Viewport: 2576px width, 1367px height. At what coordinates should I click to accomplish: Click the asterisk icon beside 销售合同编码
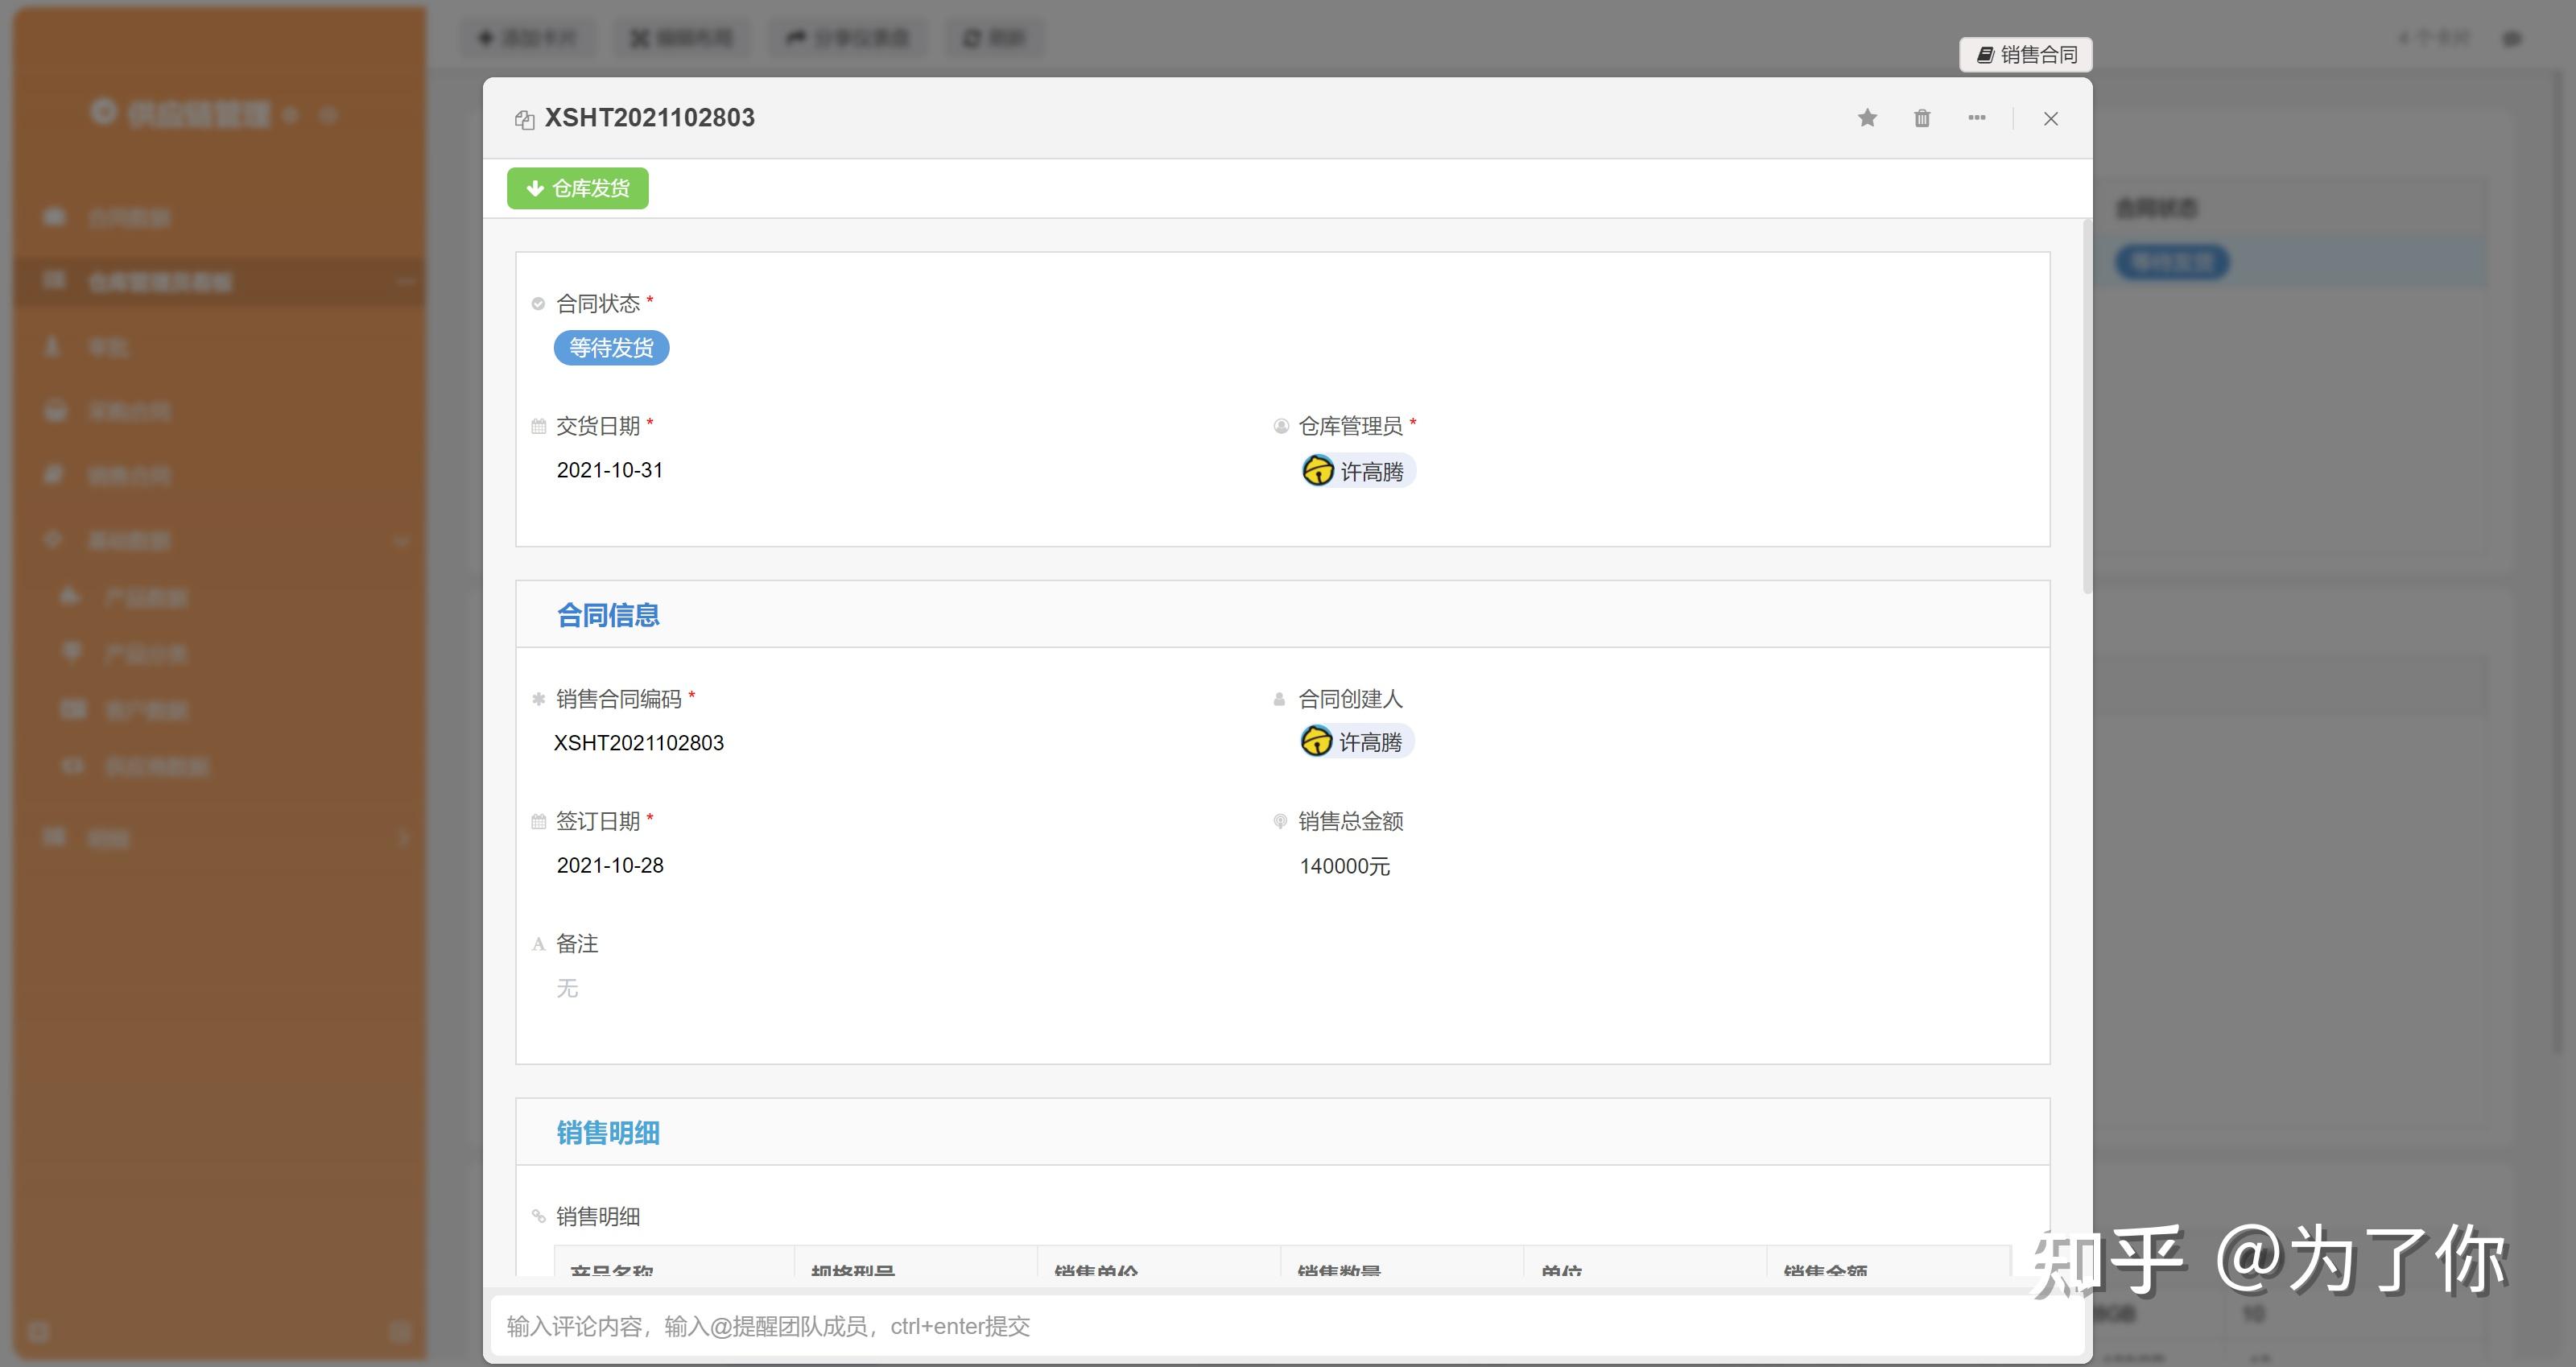coord(538,699)
